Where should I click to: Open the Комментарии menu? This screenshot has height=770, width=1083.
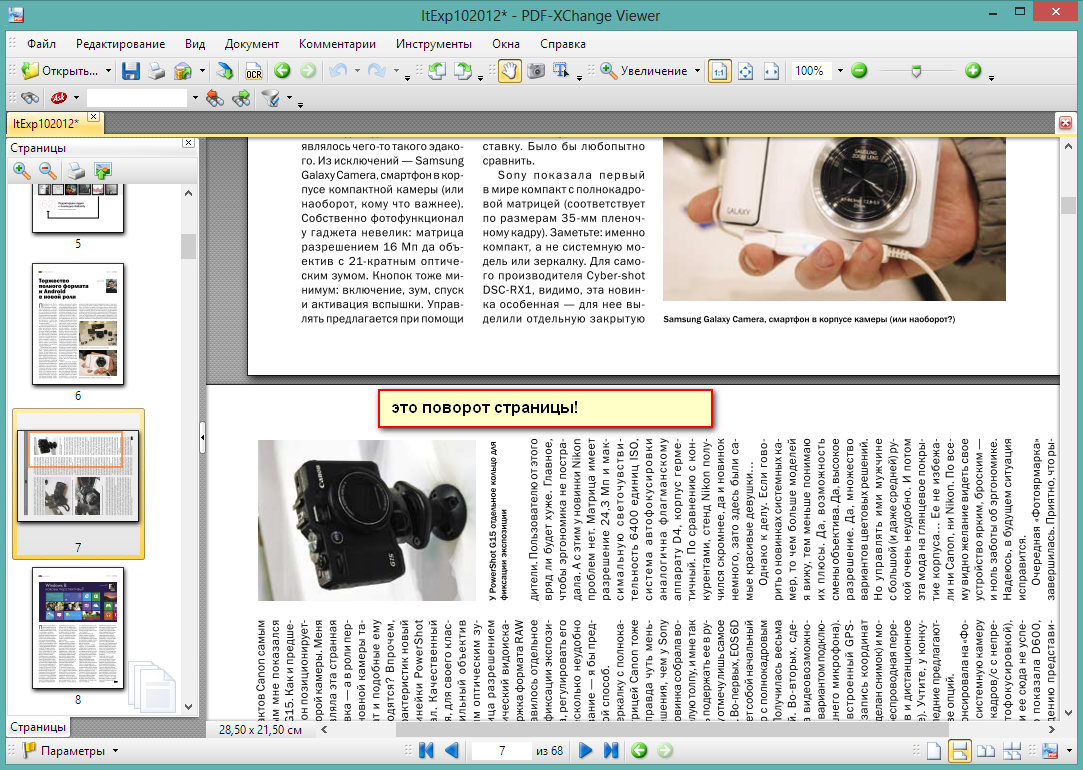pos(337,44)
